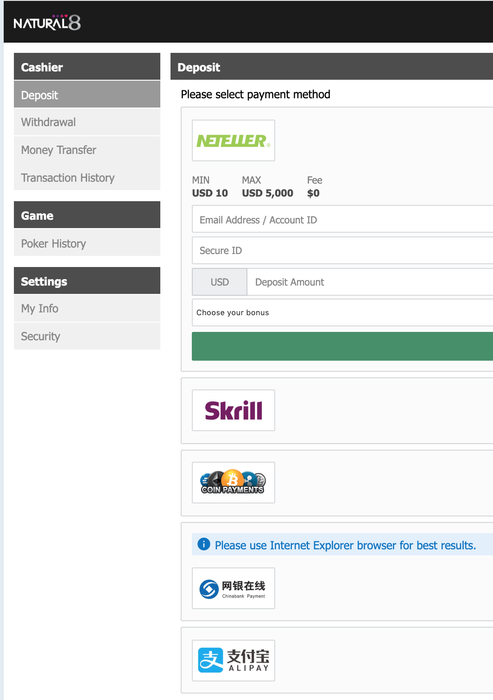This screenshot has width=493, height=700.
Task: Click the Settings section header
Action: [x=87, y=281]
